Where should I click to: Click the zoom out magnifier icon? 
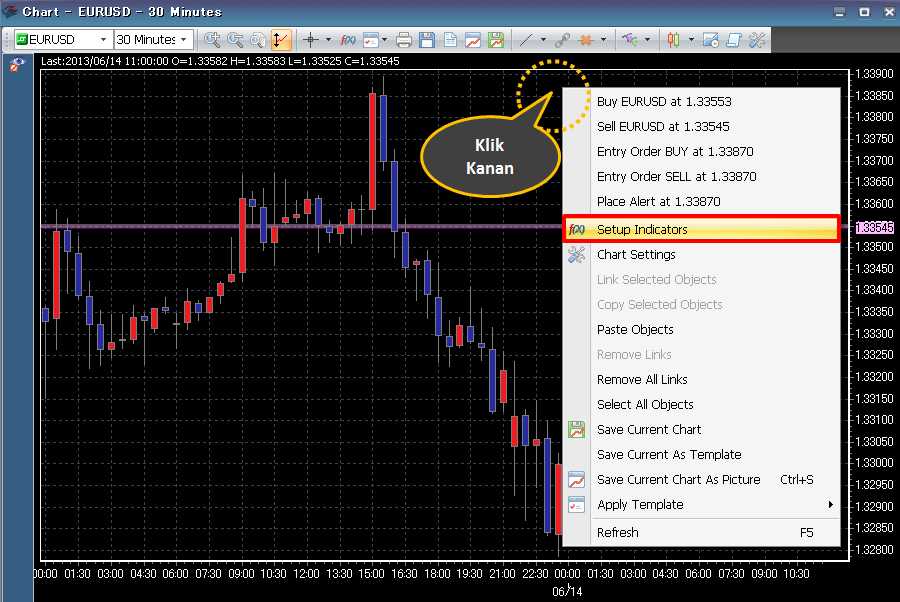tap(235, 40)
